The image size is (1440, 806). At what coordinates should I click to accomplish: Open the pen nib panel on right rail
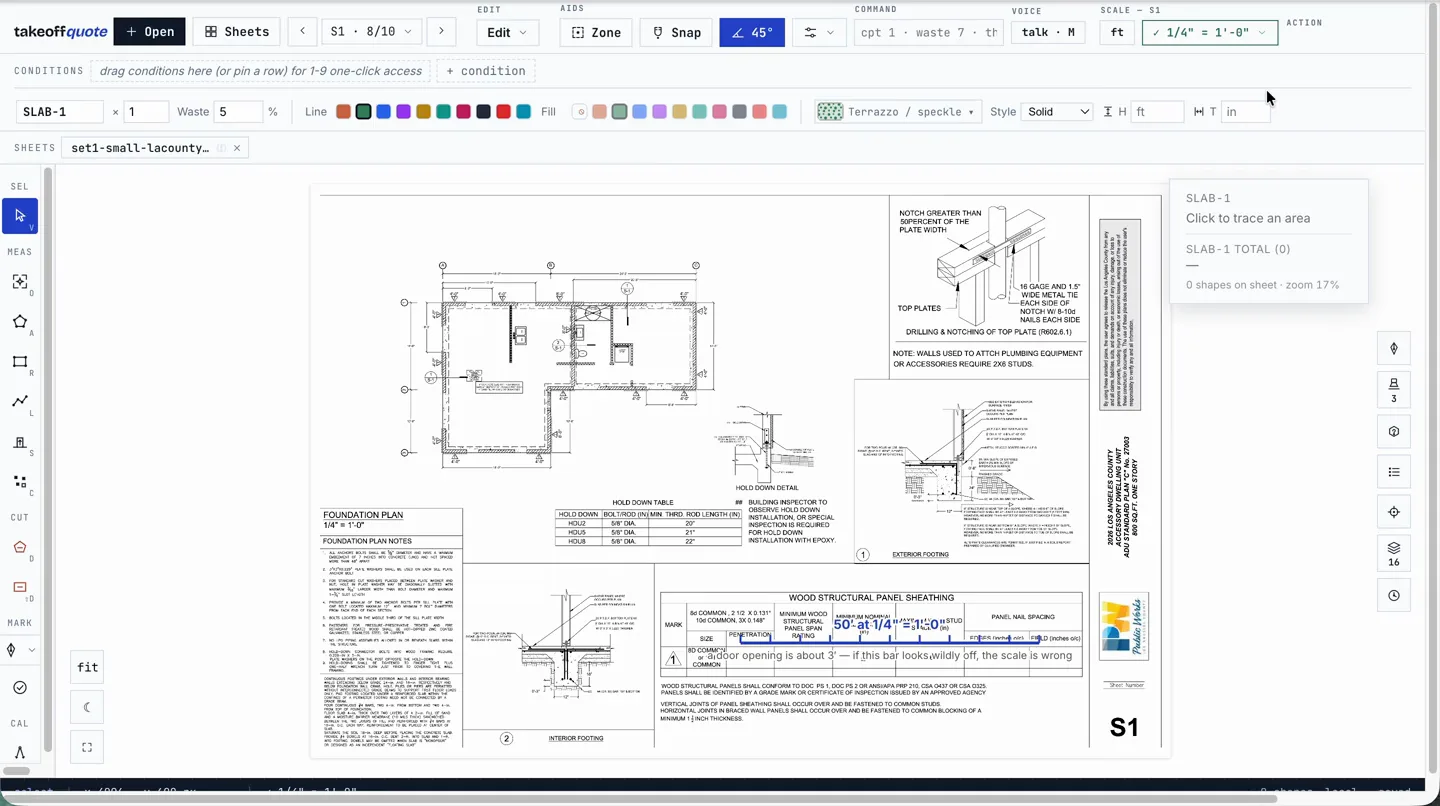coord(1394,349)
